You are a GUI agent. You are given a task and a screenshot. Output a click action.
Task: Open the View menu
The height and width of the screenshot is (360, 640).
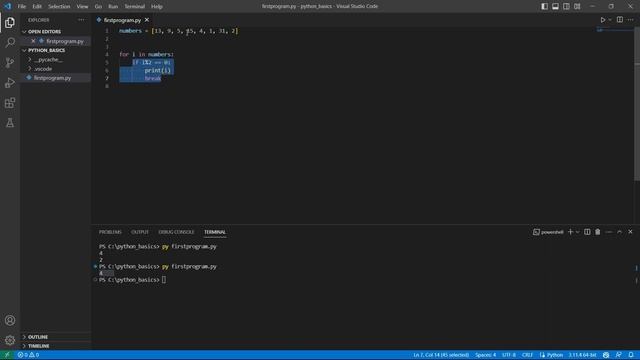pos(82,6)
